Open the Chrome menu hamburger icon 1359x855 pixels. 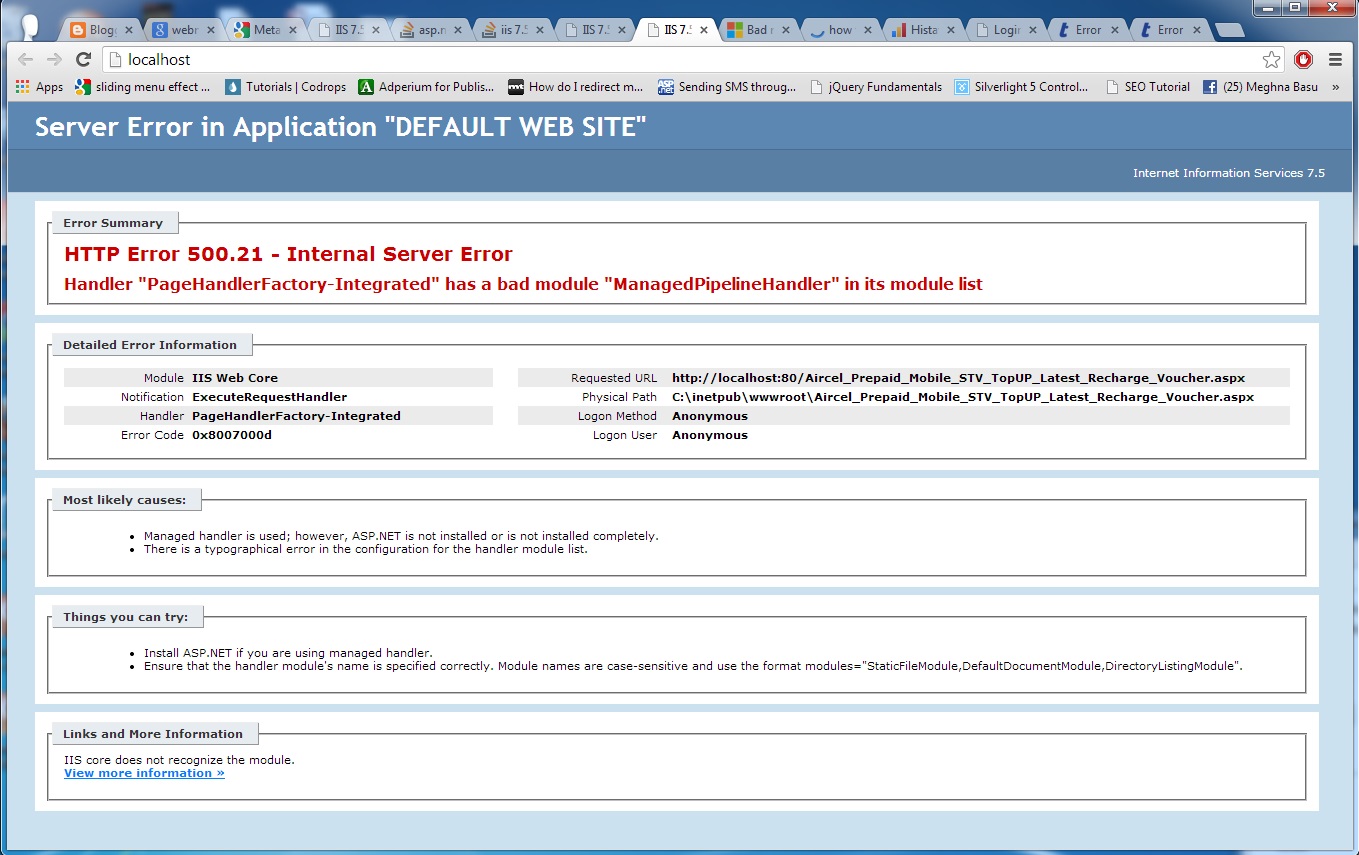pyautogui.click(x=1335, y=60)
